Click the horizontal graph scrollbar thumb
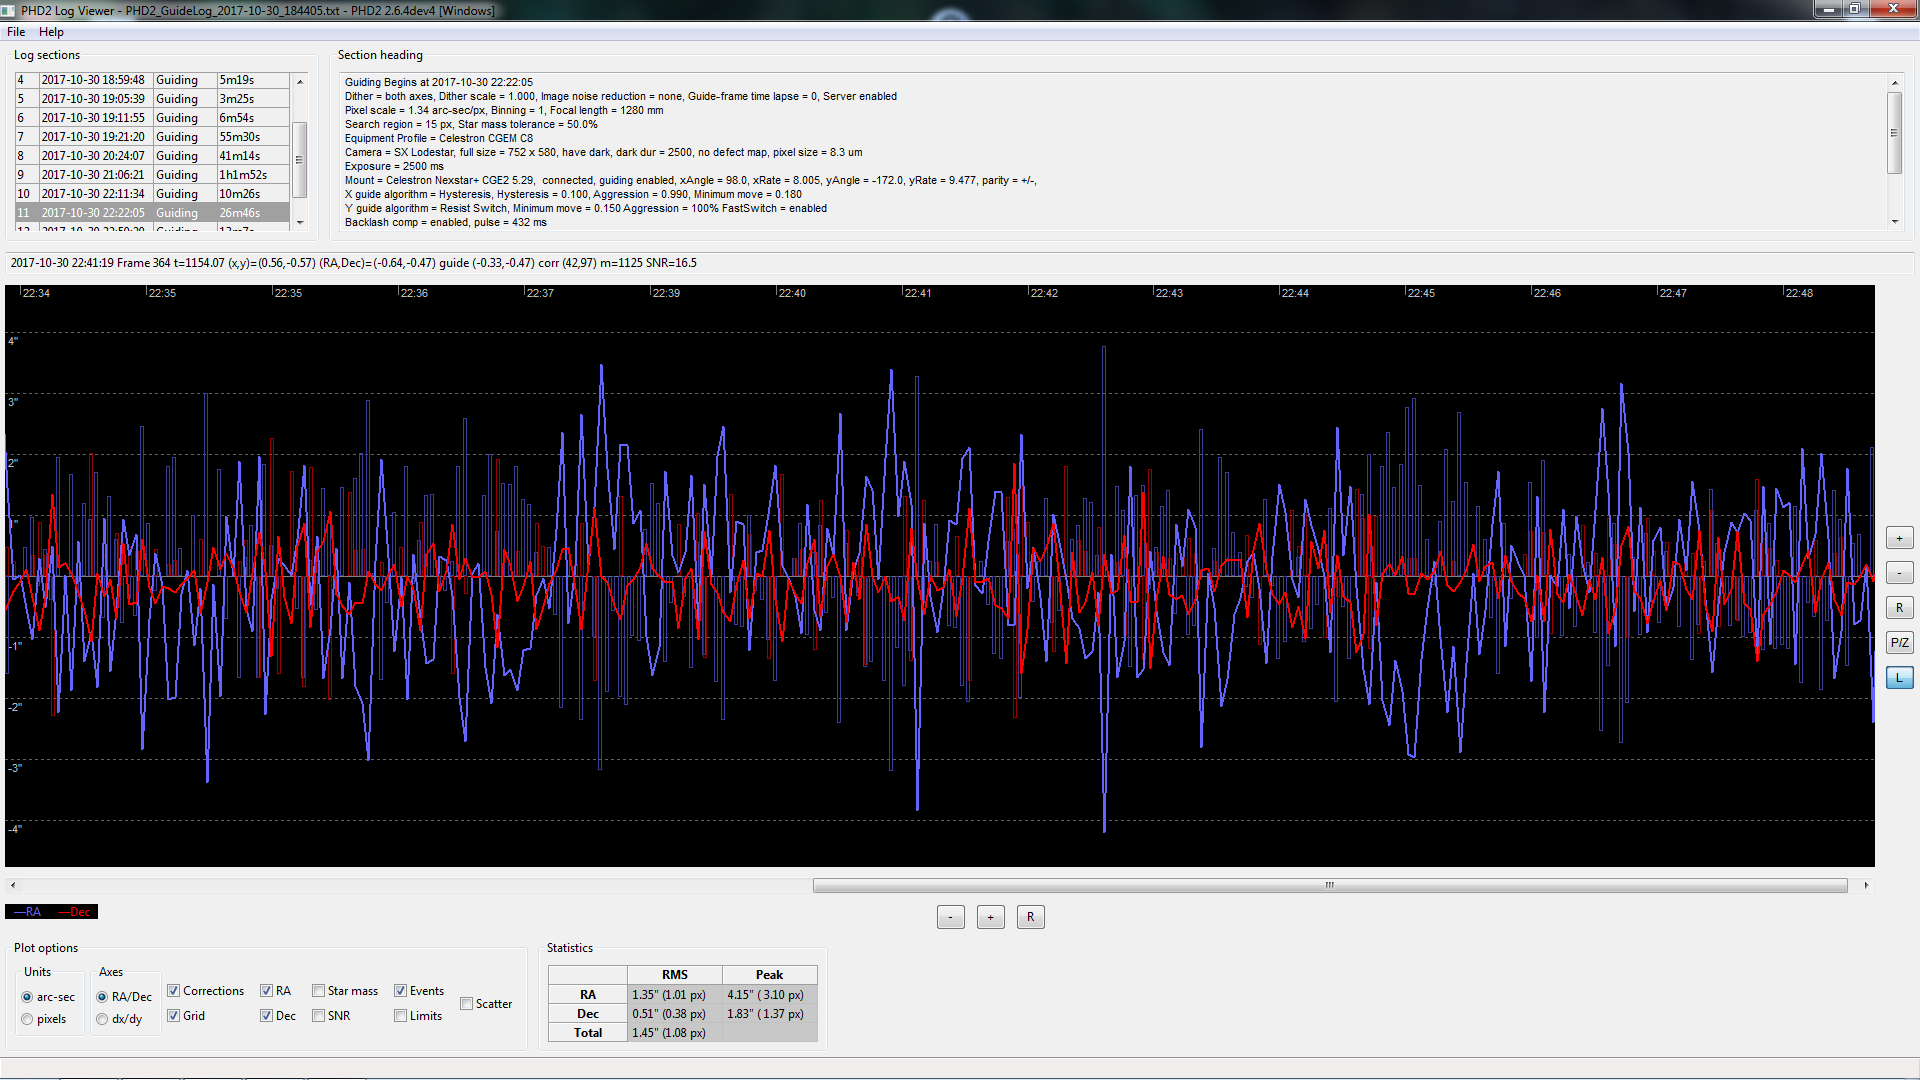The image size is (1920, 1080). click(x=1329, y=885)
